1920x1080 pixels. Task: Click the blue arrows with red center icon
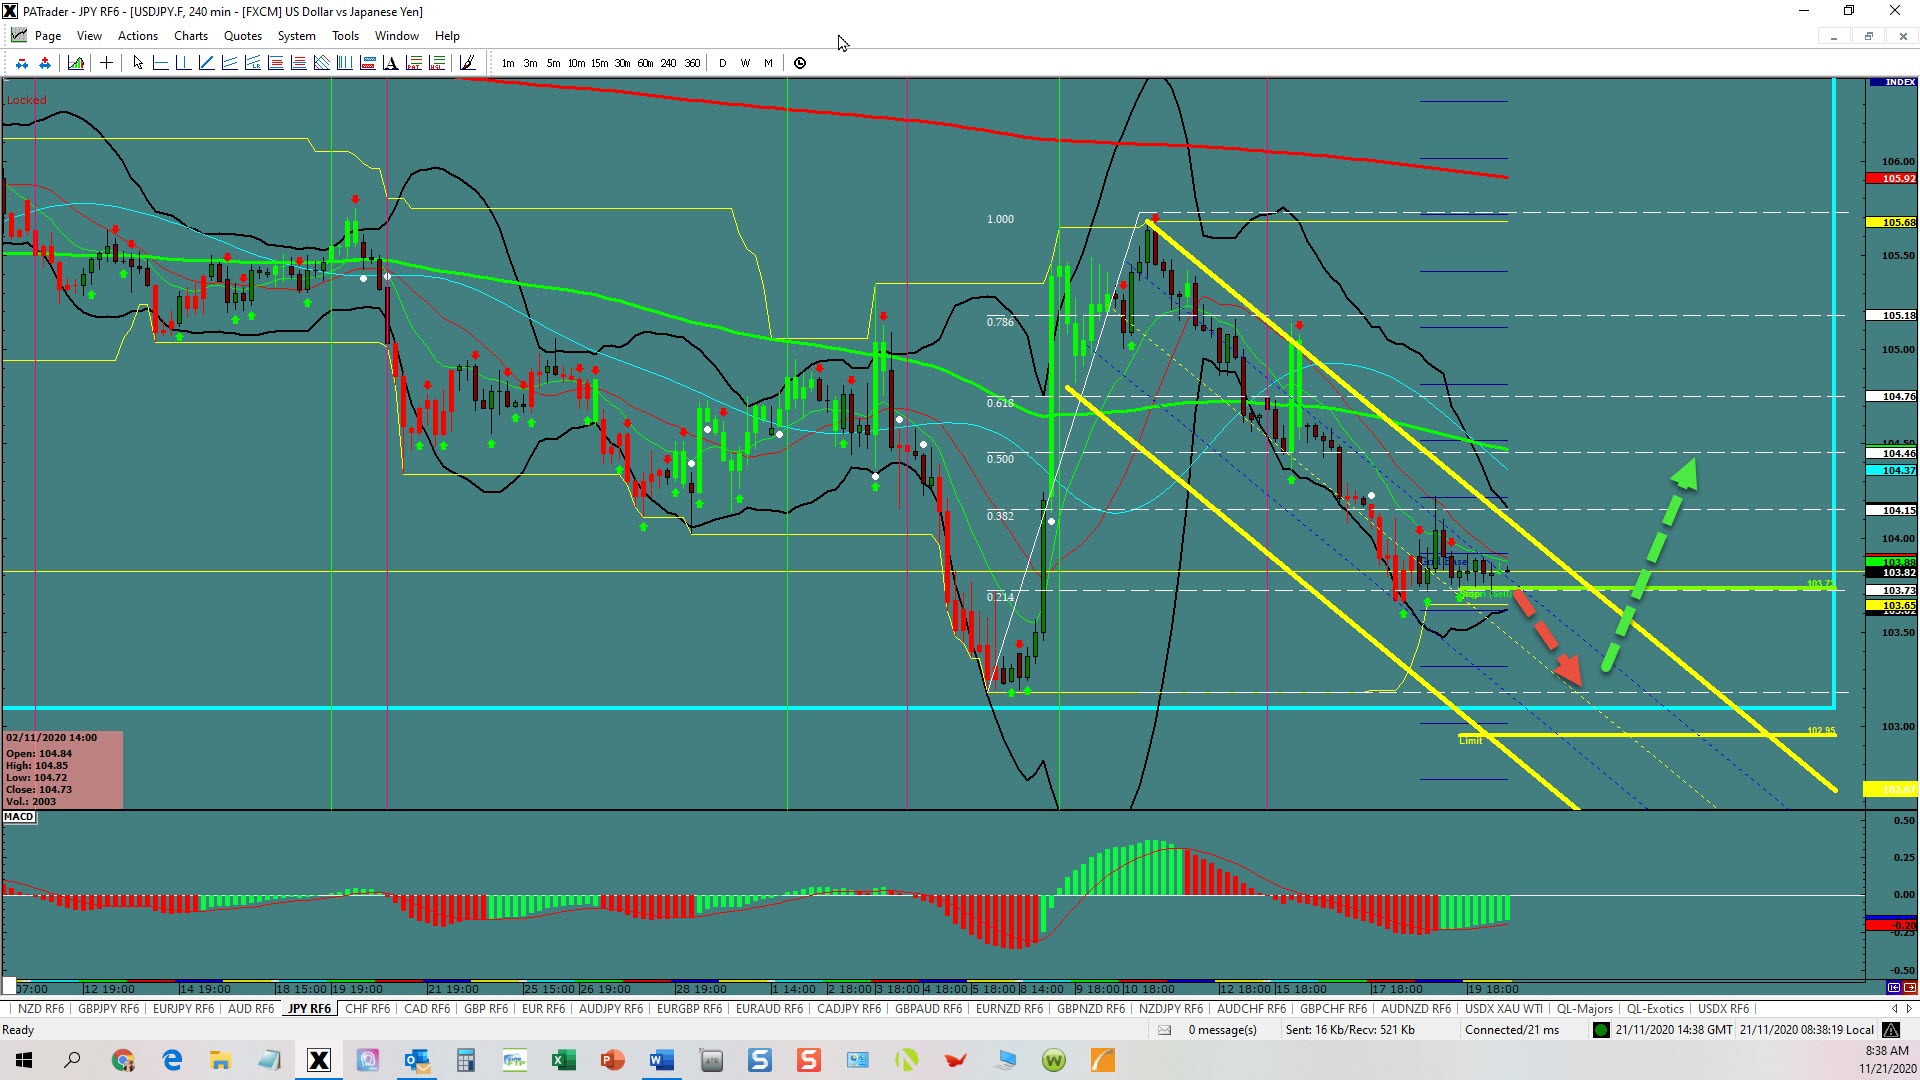[45, 63]
